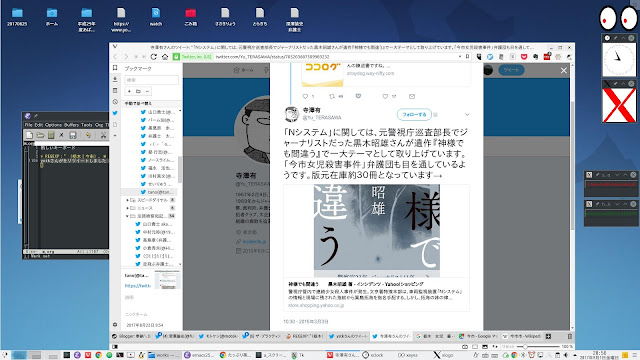This screenshot has width=640, height=360.
Task: Open the History panel clock icon
Action: [x=115, y=102]
